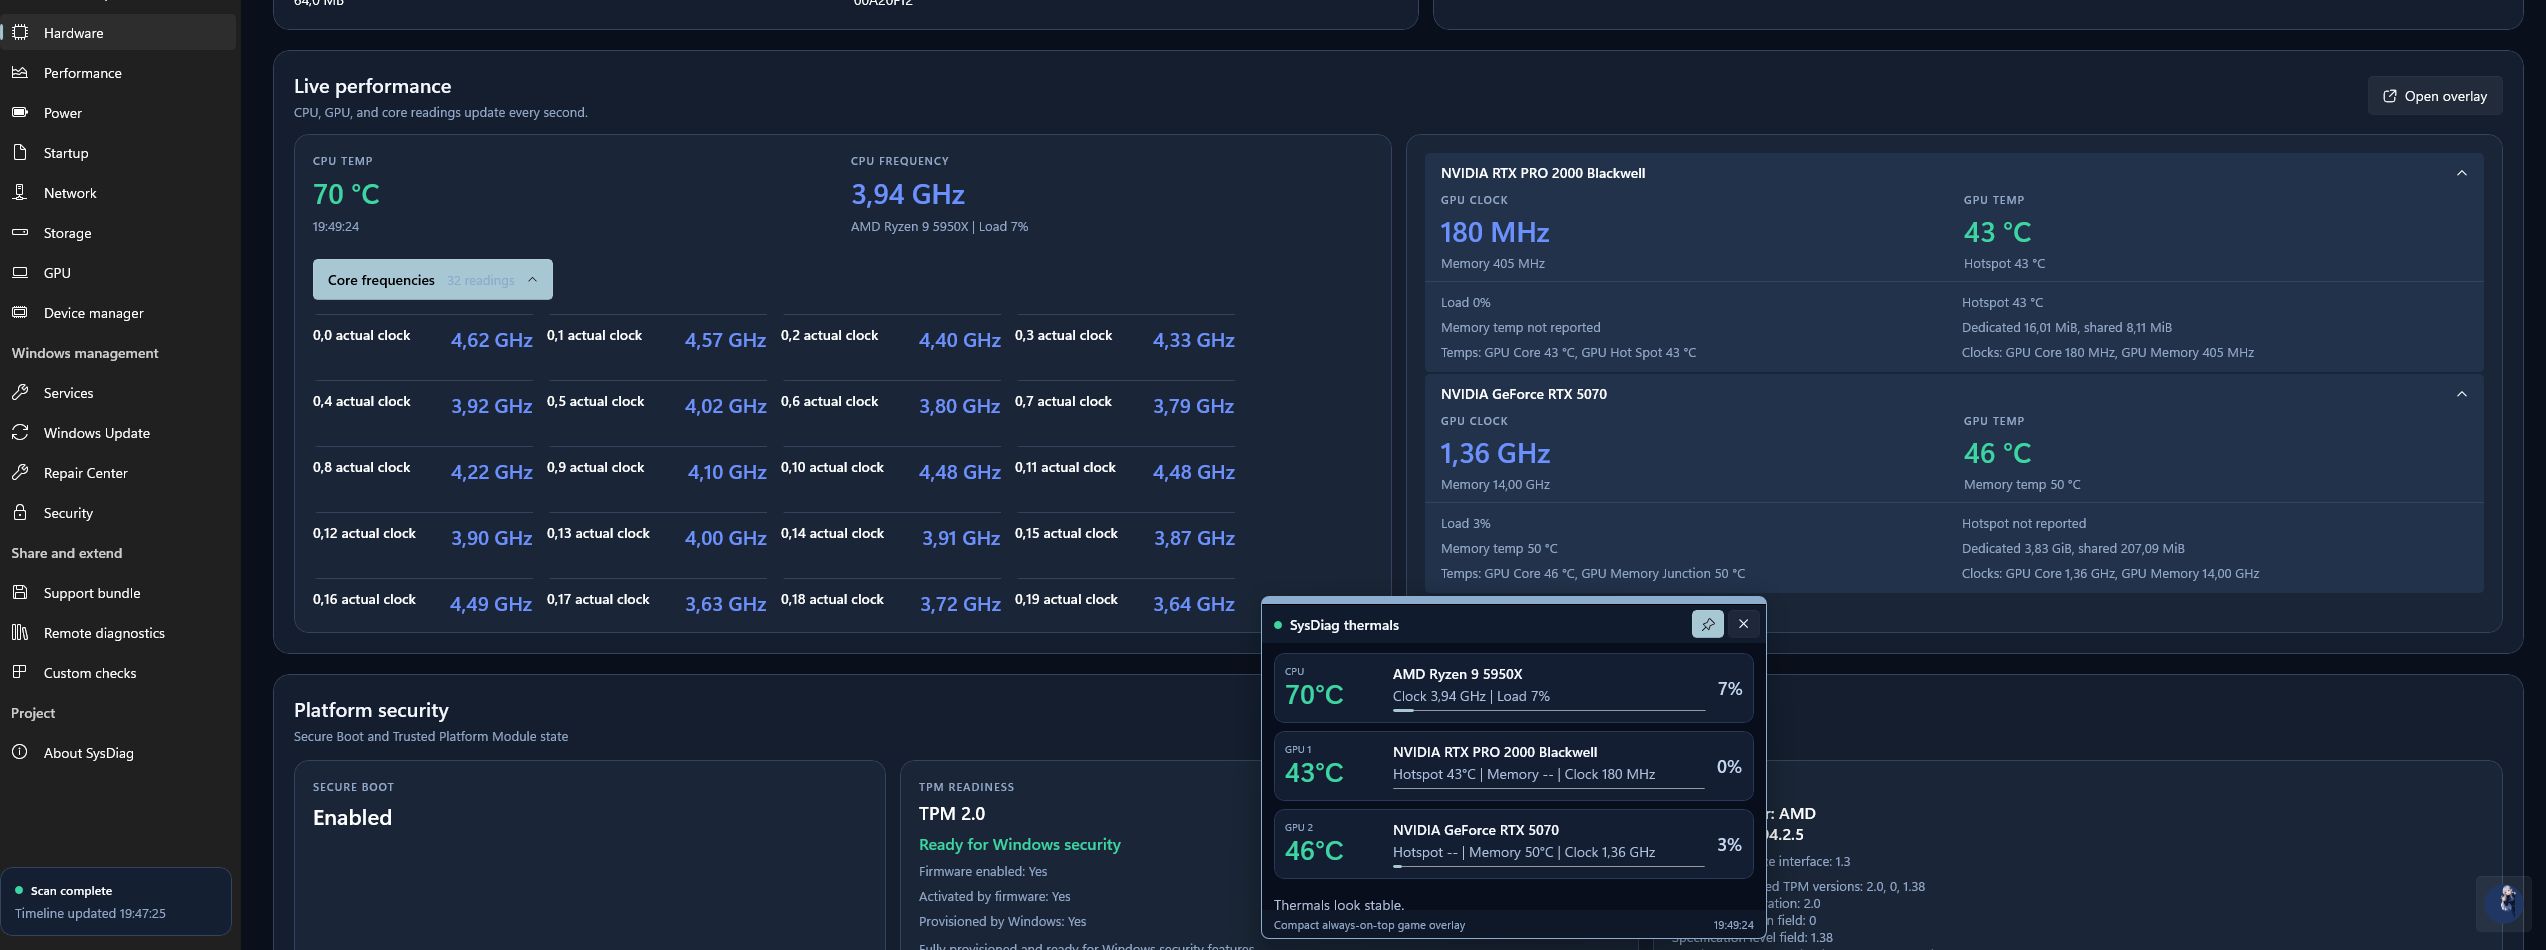
Task: Click the TPM 2.0 readiness value
Action: 951,814
